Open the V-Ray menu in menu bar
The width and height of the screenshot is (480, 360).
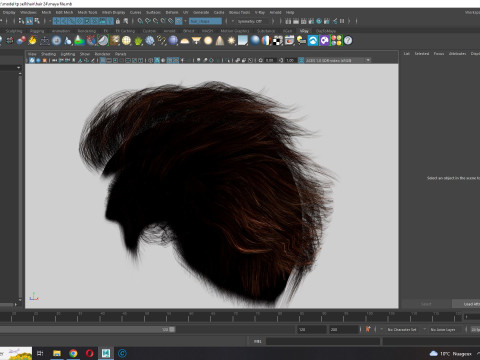pyautogui.click(x=260, y=12)
